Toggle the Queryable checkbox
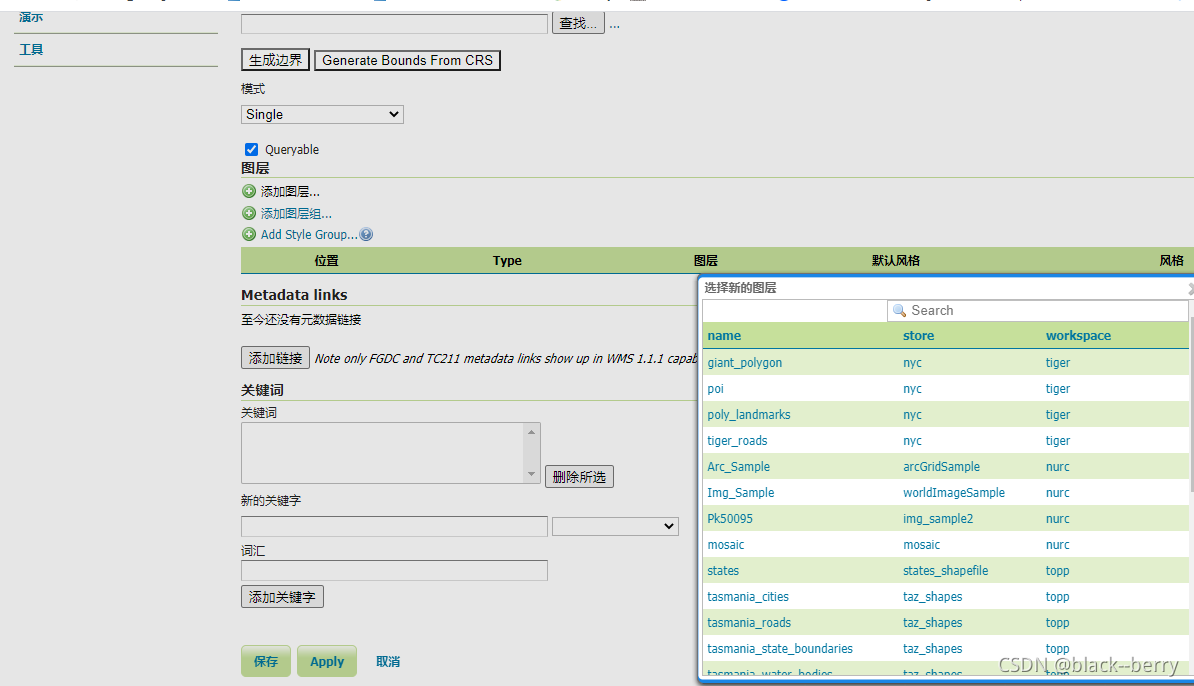This screenshot has height=686, width=1194. (x=251, y=149)
